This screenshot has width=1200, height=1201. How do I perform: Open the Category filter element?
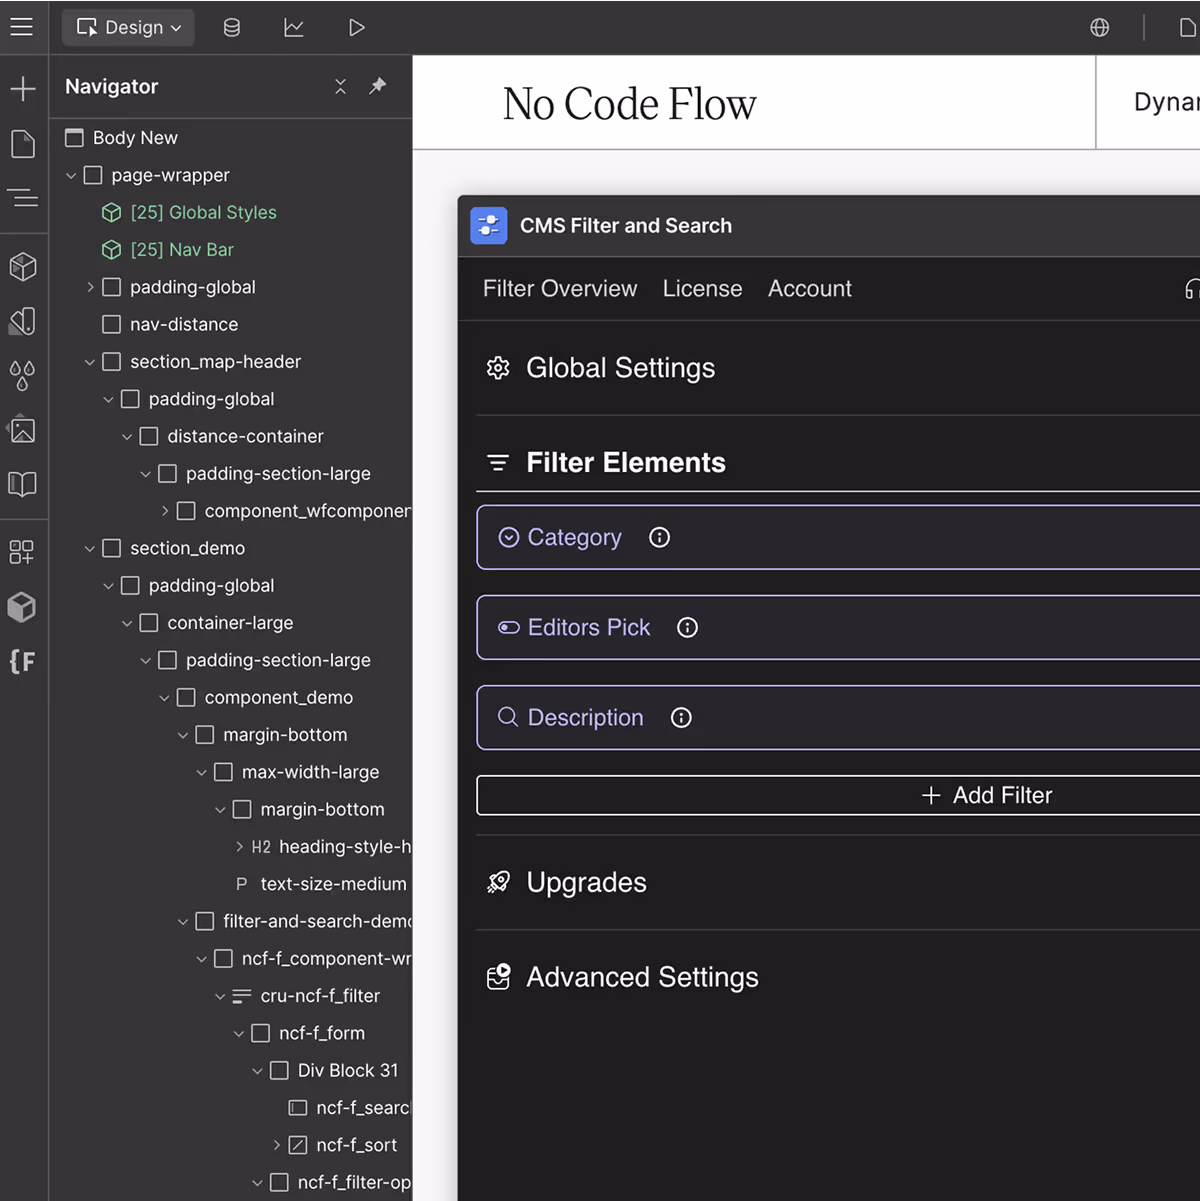838,538
